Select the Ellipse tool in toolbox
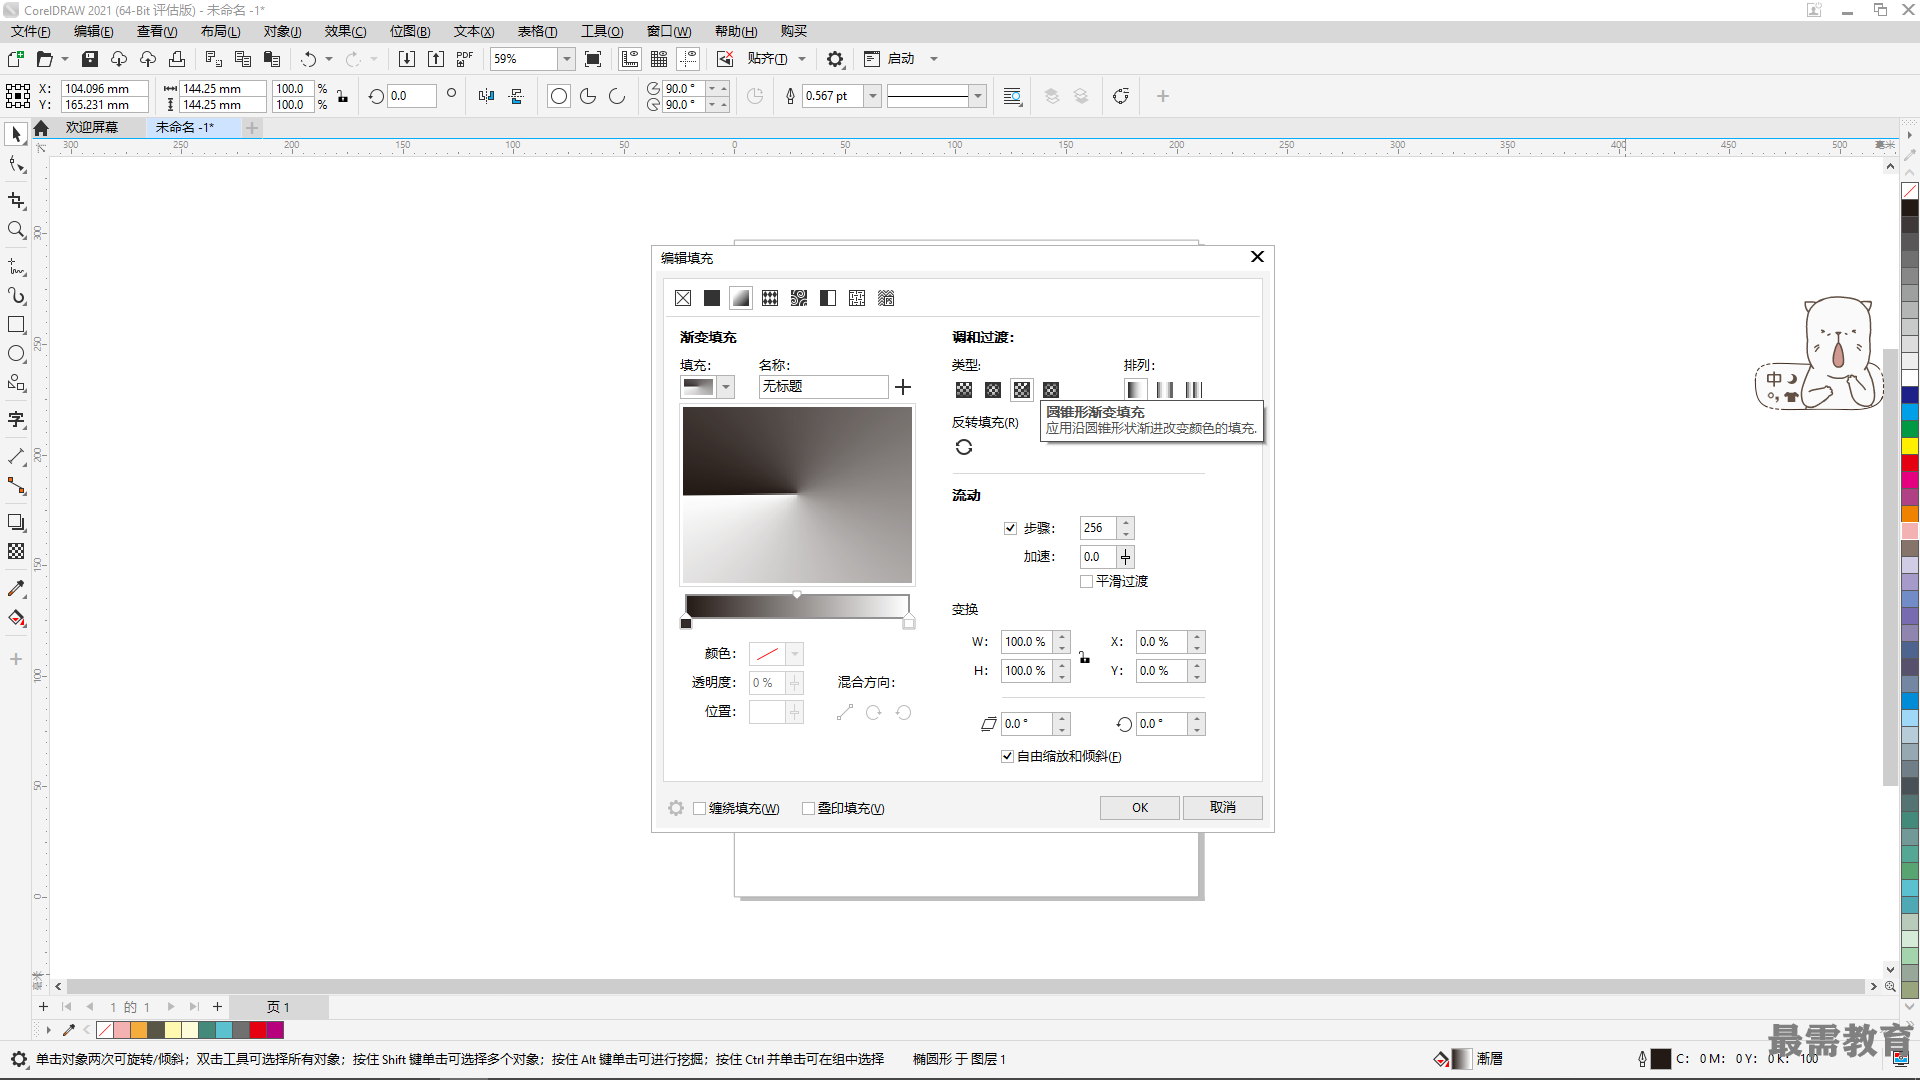Screen dimensions: 1920x1080 coord(16,354)
